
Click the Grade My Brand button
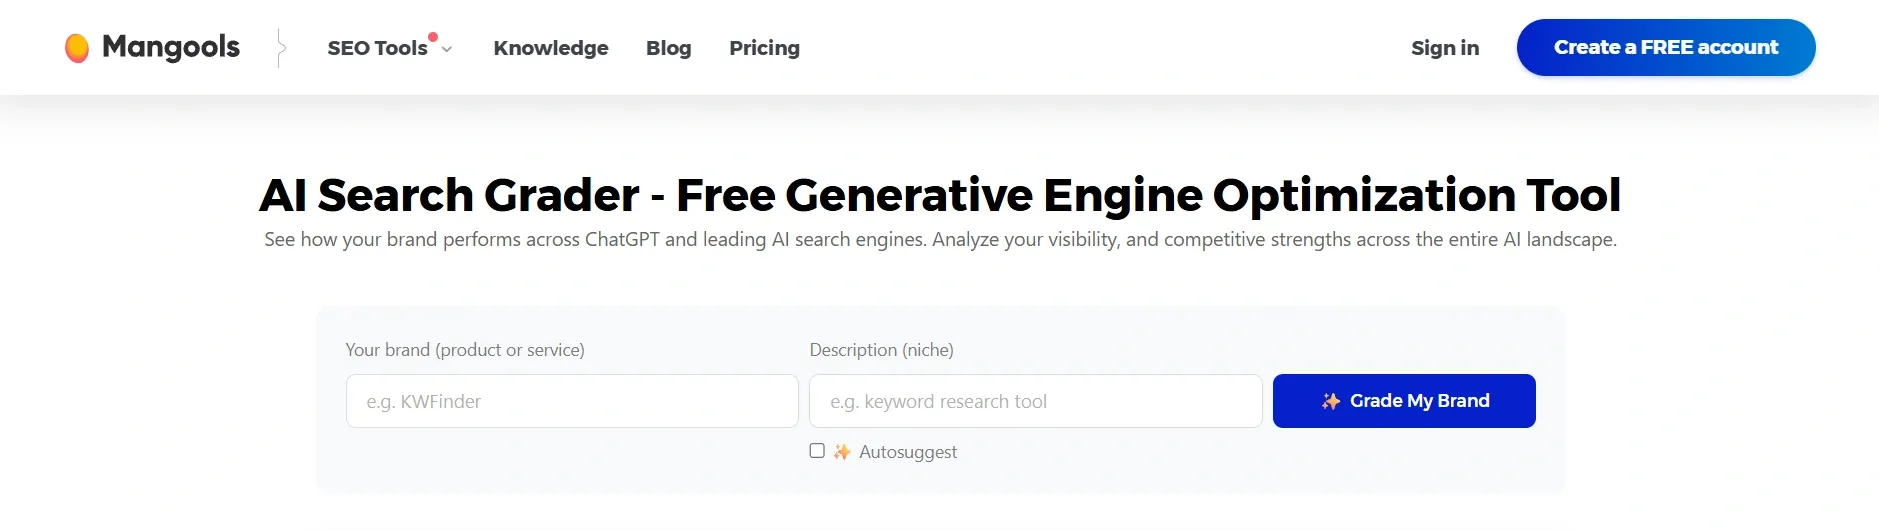tap(1404, 401)
